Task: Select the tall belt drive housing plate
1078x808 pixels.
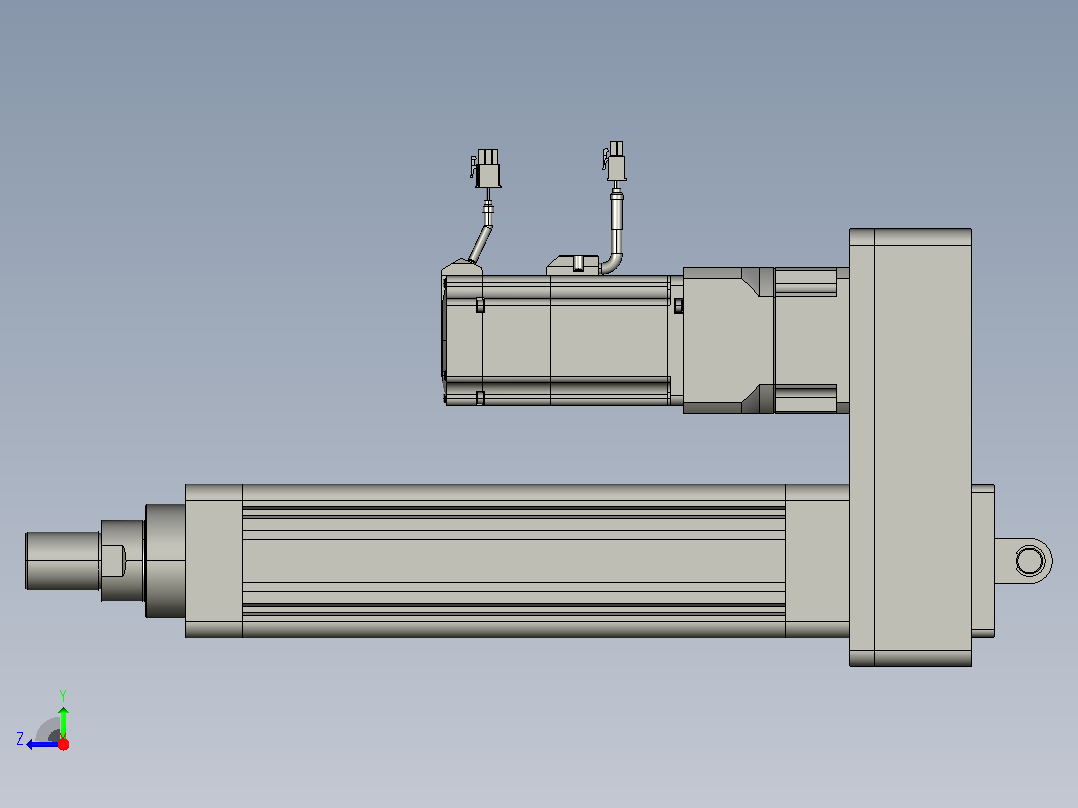Action: pyautogui.click(x=910, y=447)
